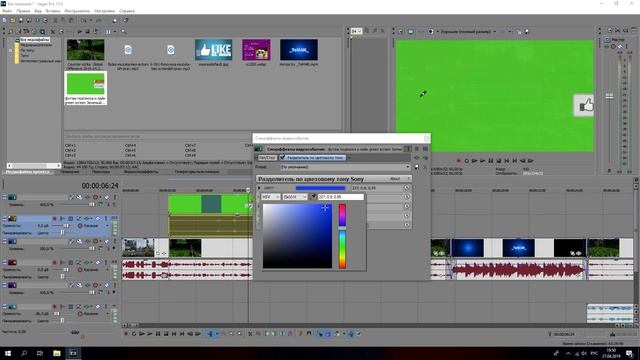Click Play on the timeline transport bar

click(150, 334)
